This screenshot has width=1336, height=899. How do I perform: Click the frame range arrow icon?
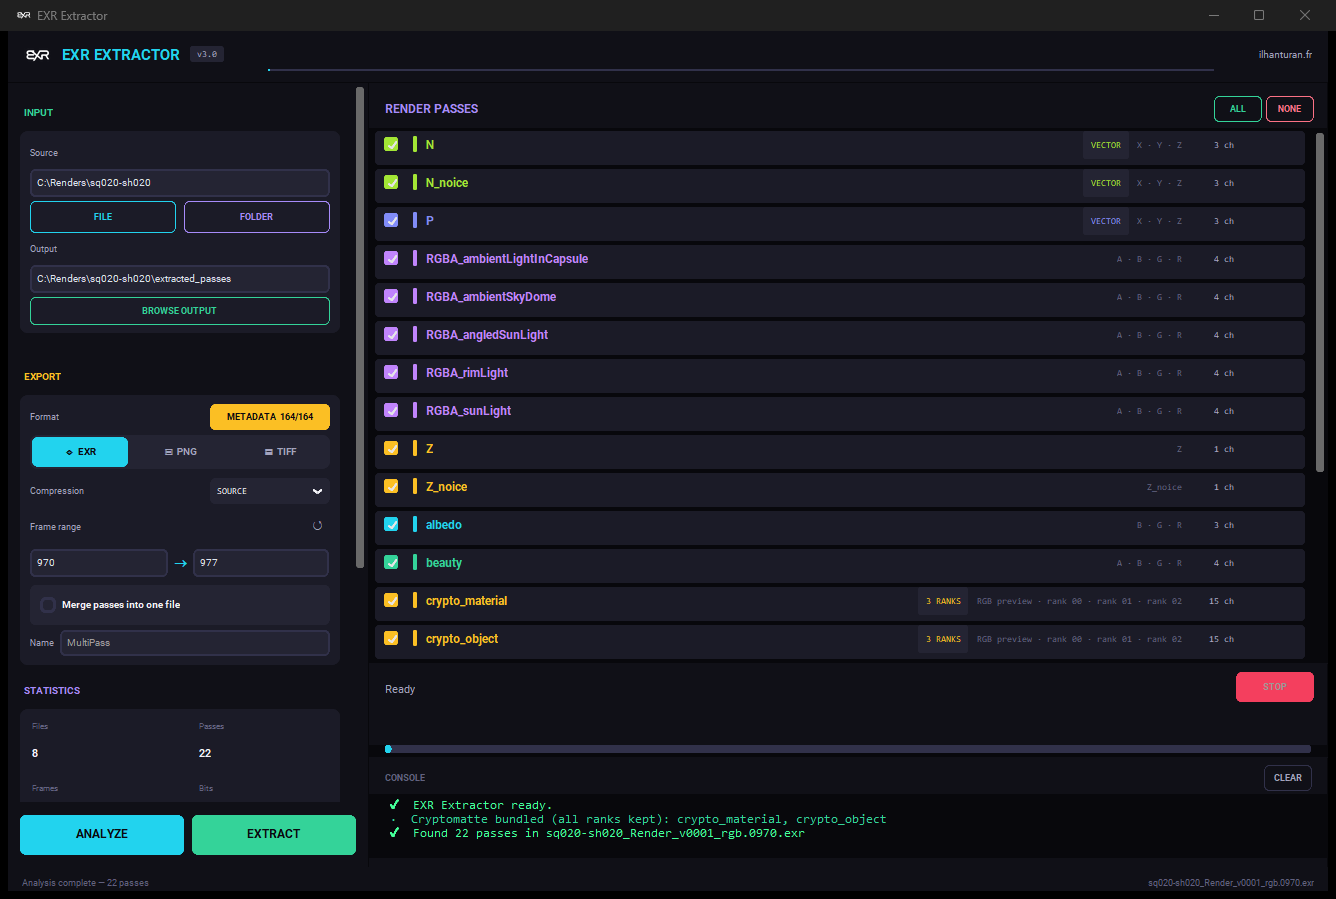click(x=181, y=563)
